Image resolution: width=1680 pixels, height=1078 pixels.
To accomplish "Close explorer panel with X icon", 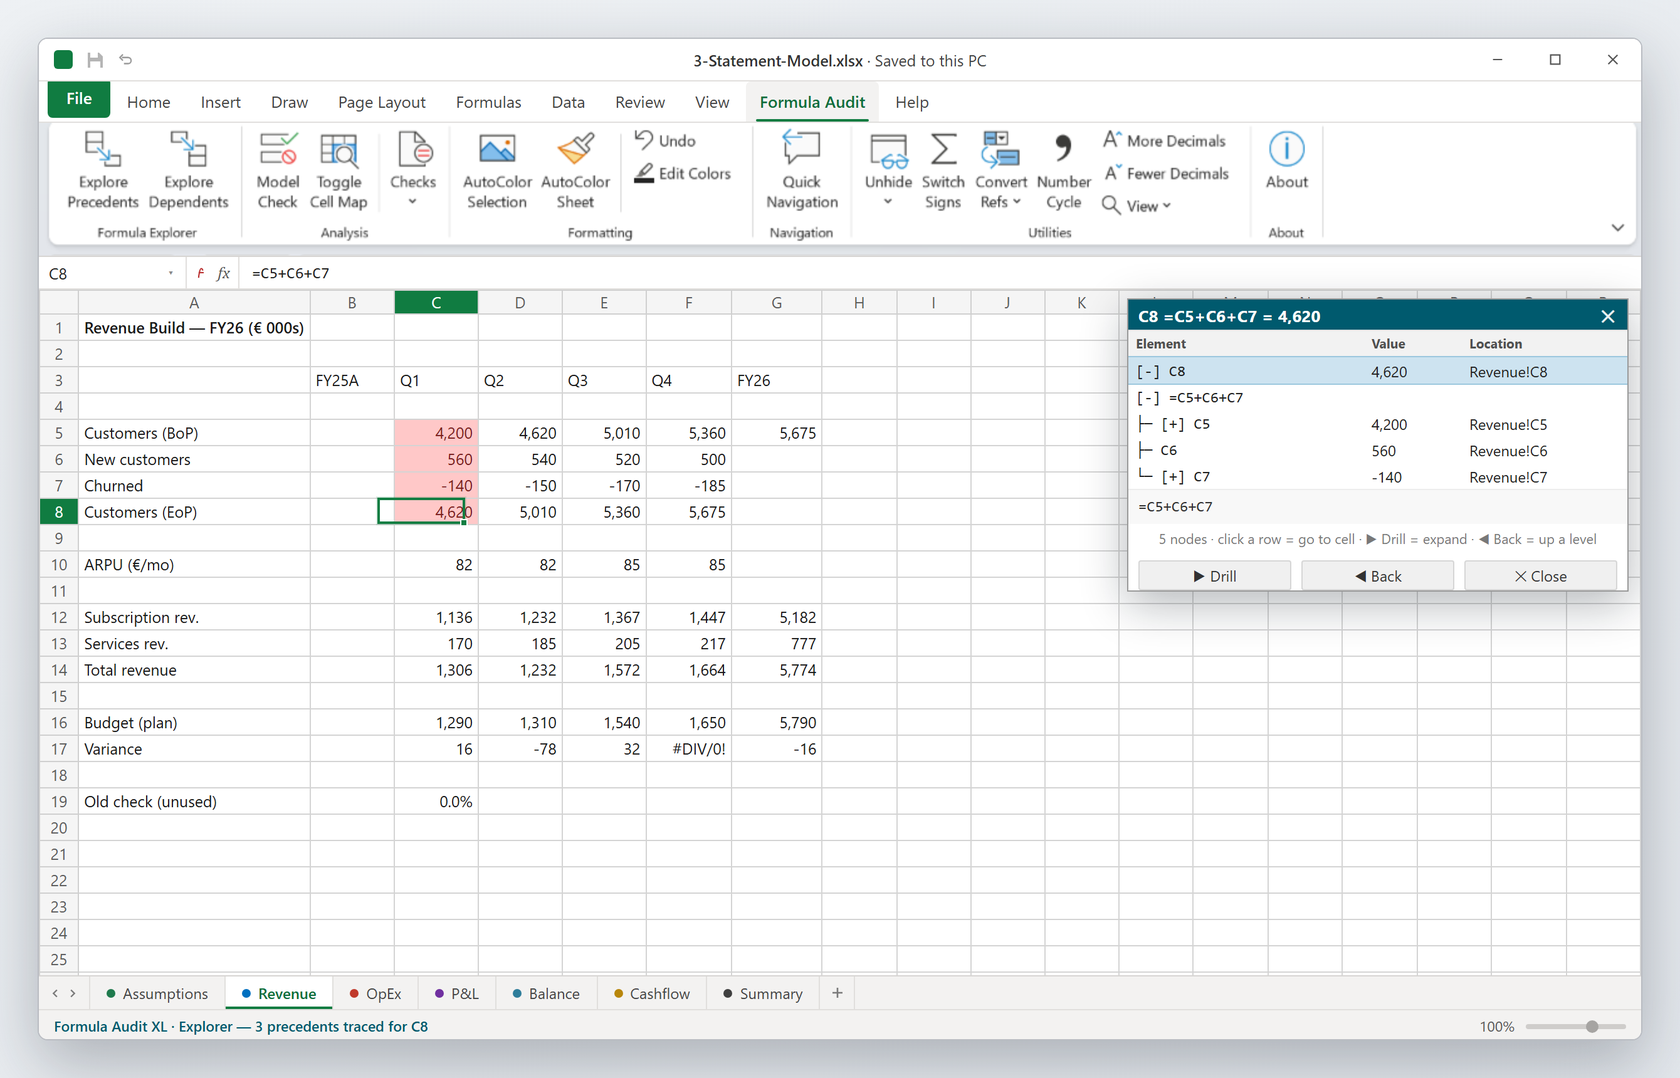I will tap(1607, 317).
